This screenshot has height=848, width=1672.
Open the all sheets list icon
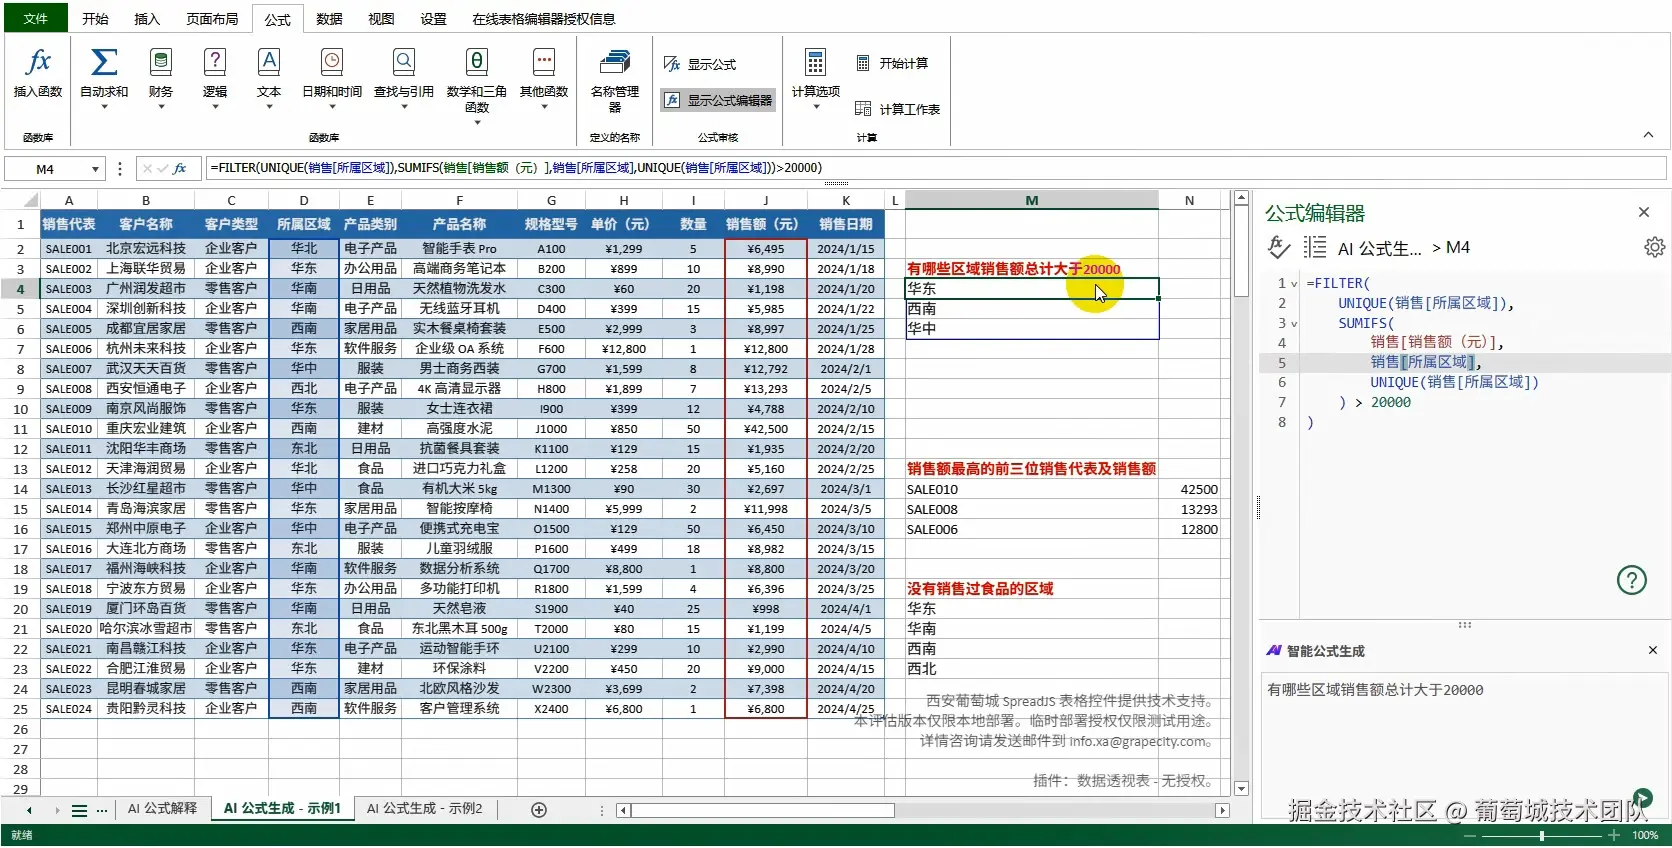coord(79,811)
